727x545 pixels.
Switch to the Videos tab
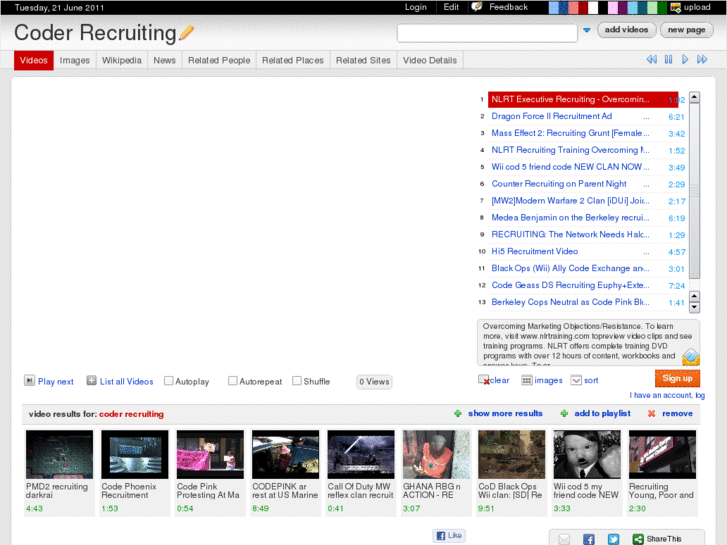(x=33, y=60)
